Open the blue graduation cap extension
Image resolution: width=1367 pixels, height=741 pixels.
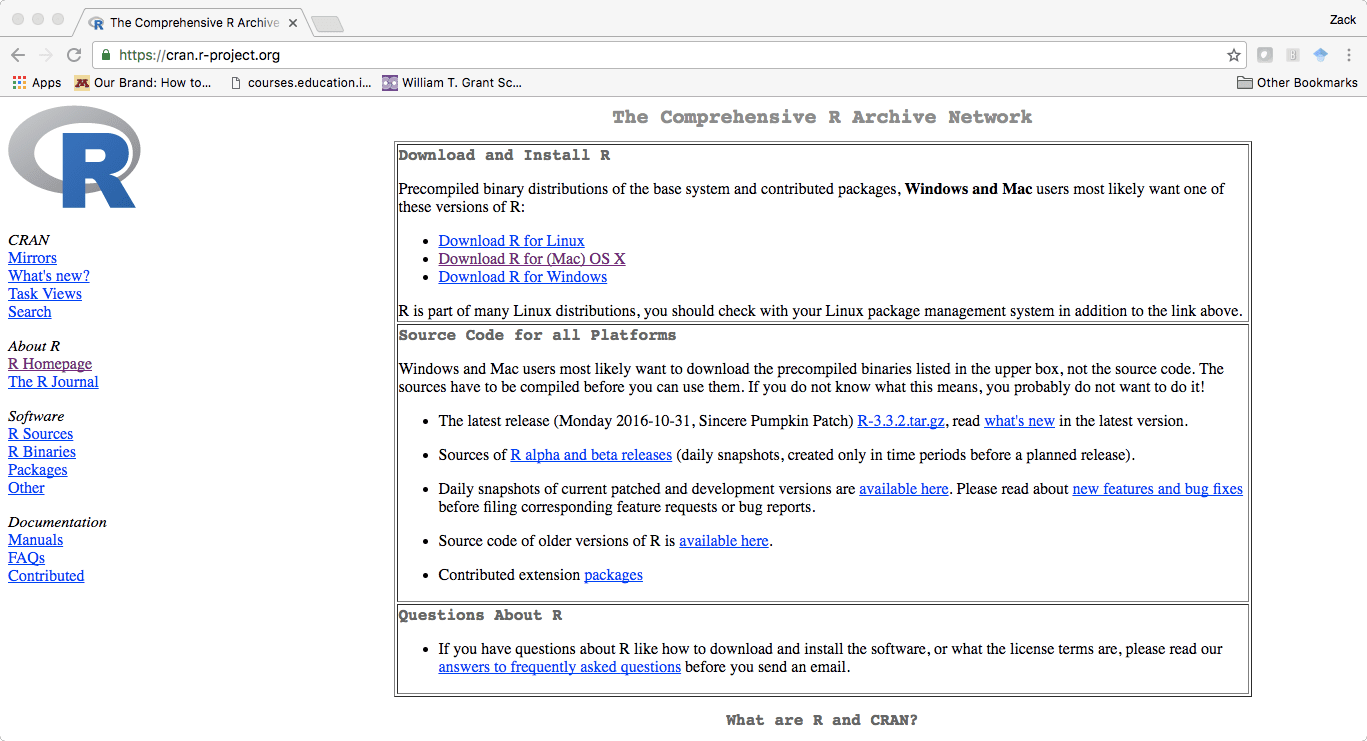pyautogui.click(x=1321, y=55)
